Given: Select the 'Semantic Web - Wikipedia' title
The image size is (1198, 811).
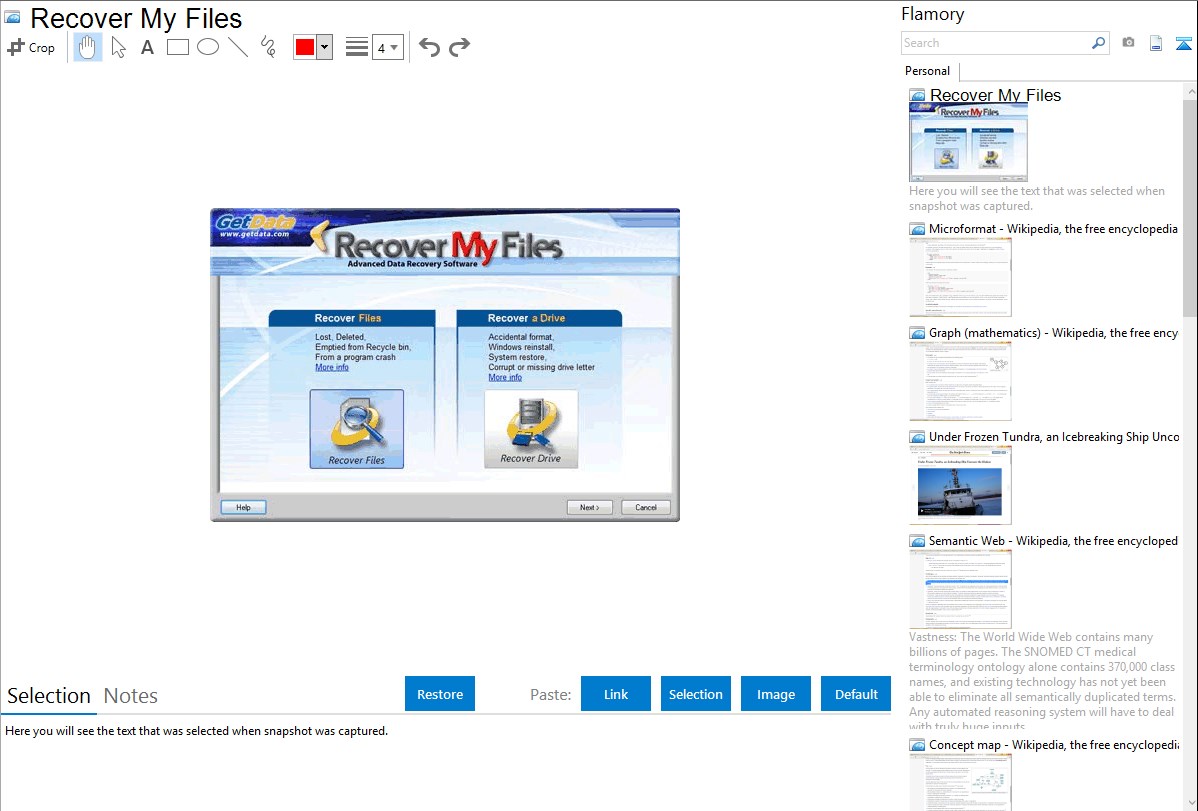Looking at the screenshot, I should (x=1053, y=541).
